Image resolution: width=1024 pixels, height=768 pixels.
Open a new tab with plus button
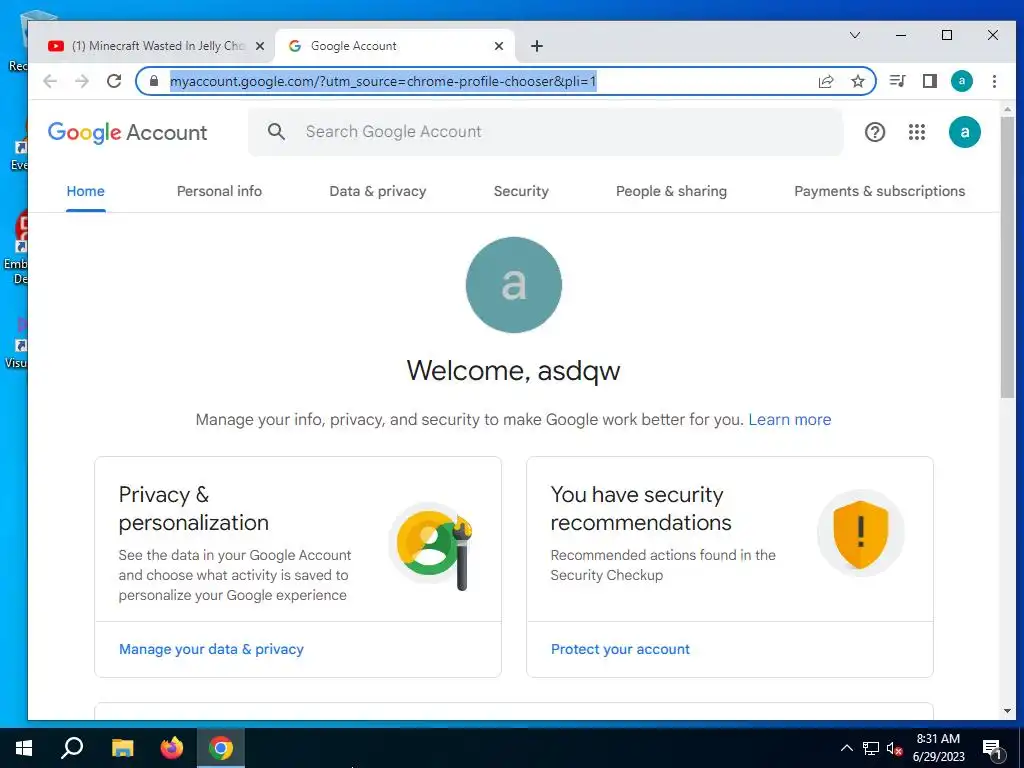537,46
